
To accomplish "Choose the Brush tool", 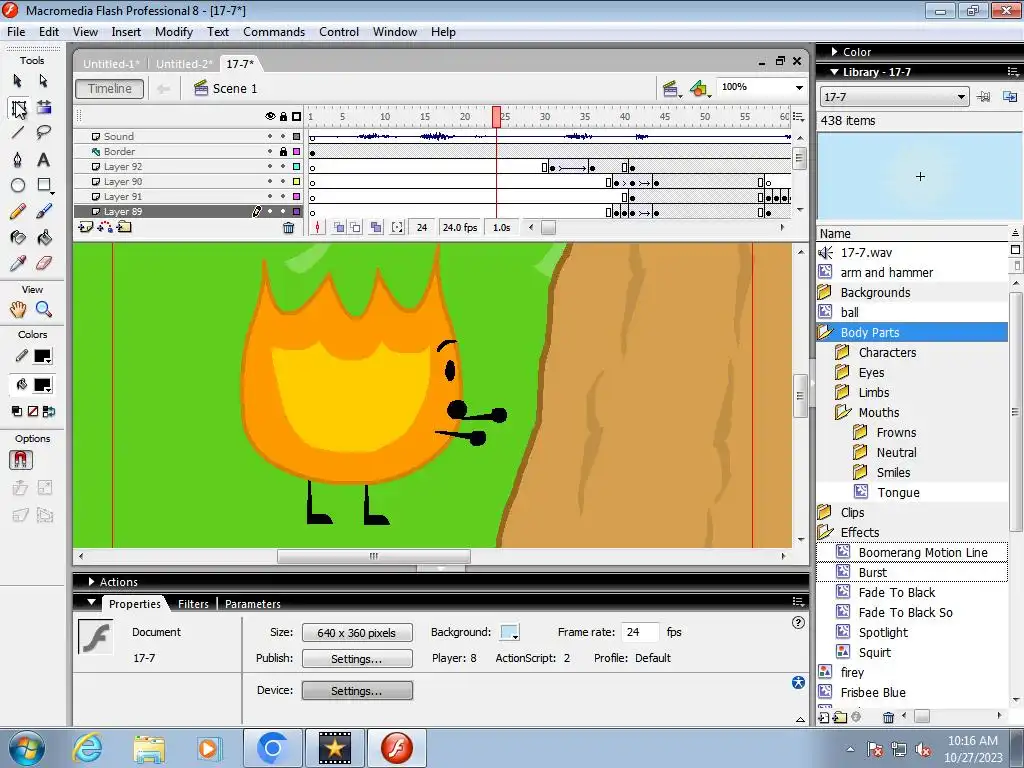I will tap(44, 212).
